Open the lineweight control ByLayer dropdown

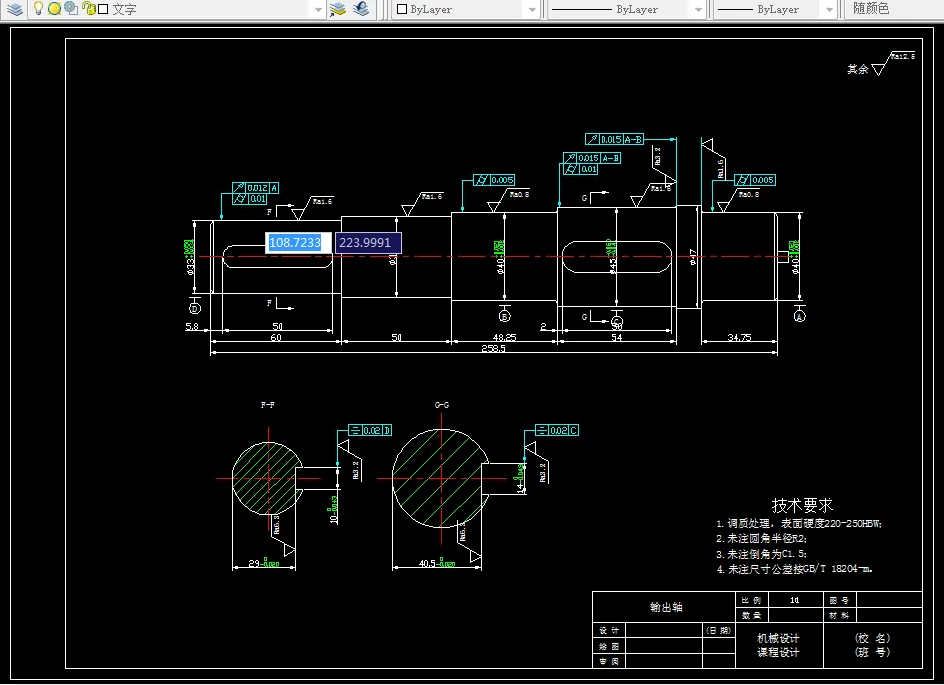pos(776,9)
